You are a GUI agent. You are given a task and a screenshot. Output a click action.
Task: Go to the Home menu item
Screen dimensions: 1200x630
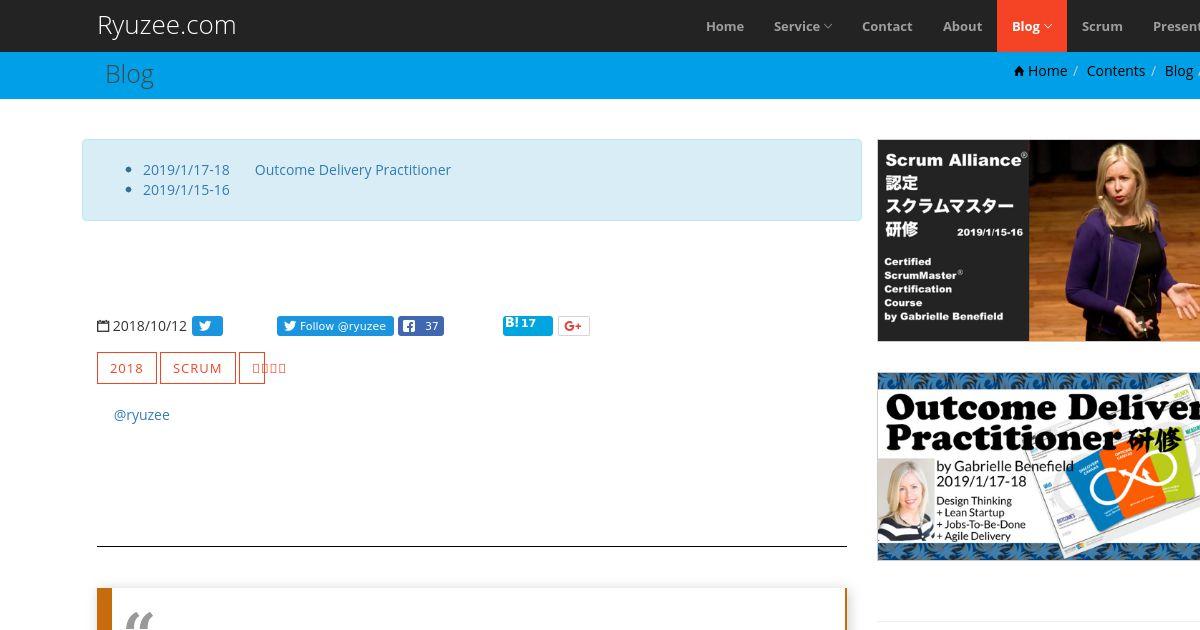coord(725,26)
